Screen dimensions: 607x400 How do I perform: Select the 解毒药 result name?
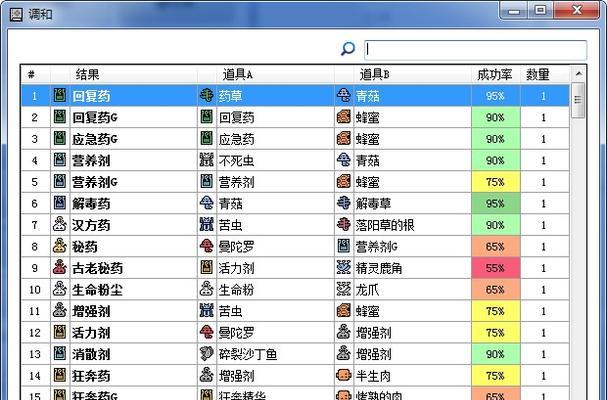pyautogui.click(x=91, y=203)
